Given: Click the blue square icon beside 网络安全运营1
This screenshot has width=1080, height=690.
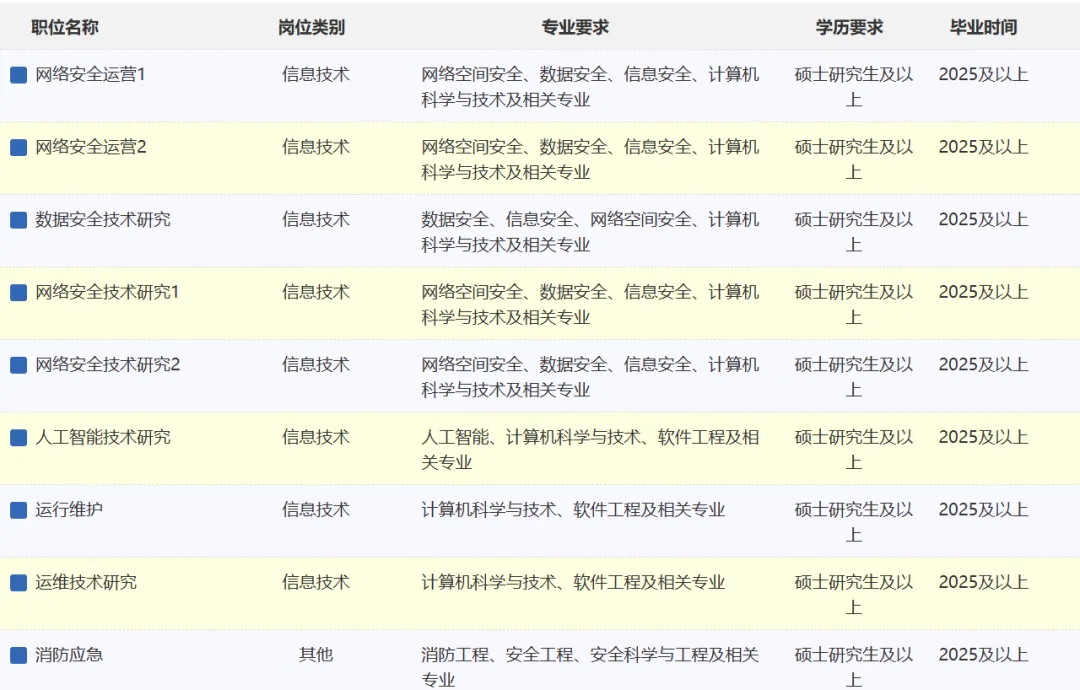Looking at the screenshot, I should [18, 75].
